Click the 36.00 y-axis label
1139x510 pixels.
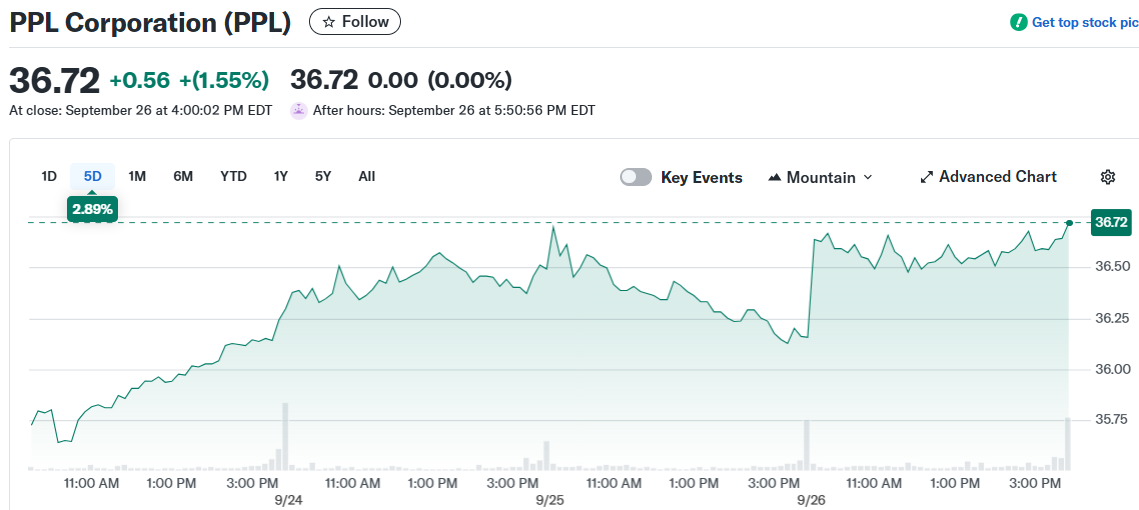point(1111,369)
